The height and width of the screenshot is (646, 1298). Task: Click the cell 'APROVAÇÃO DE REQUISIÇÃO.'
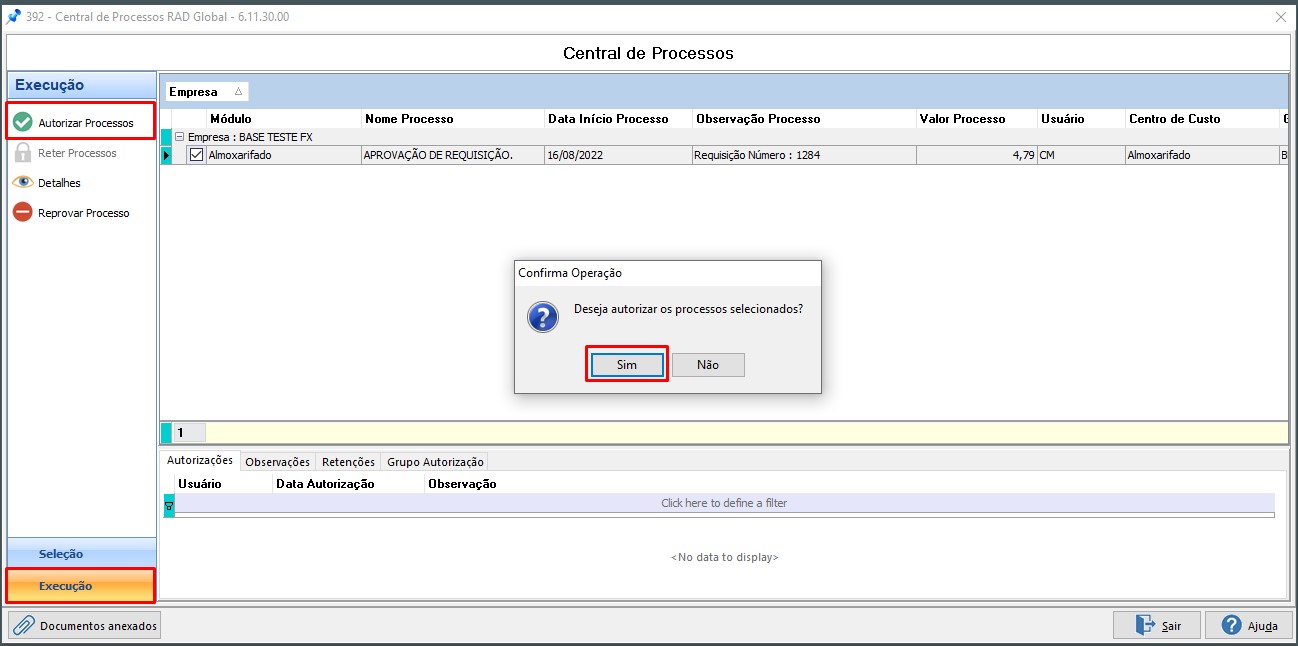pyautogui.click(x=452, y=155)
